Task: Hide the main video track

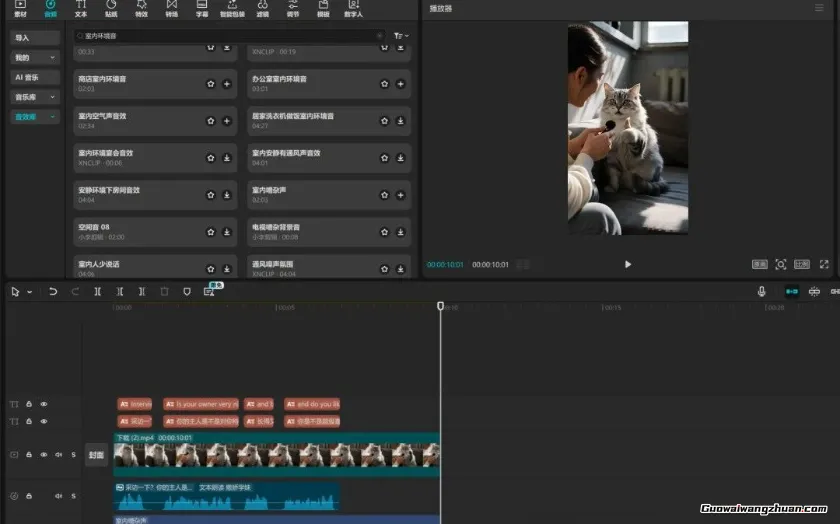Action: coord(44,455)
